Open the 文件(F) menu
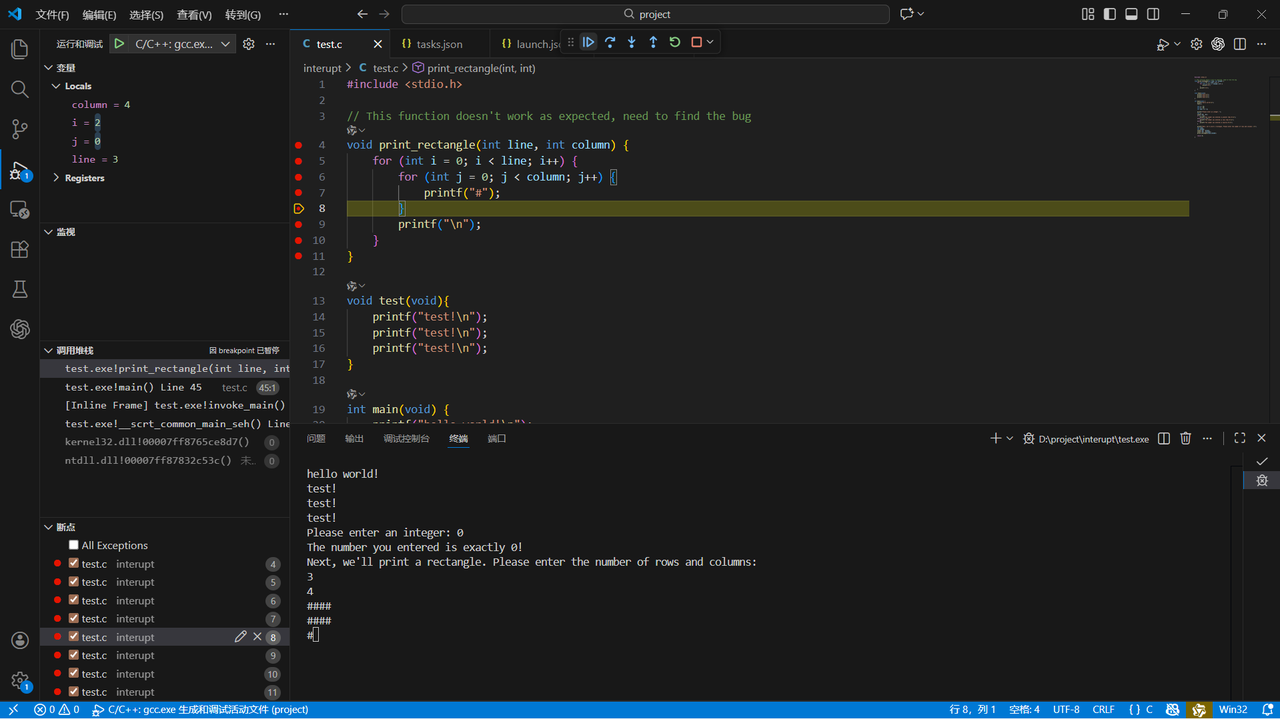 tap(52, 15)
